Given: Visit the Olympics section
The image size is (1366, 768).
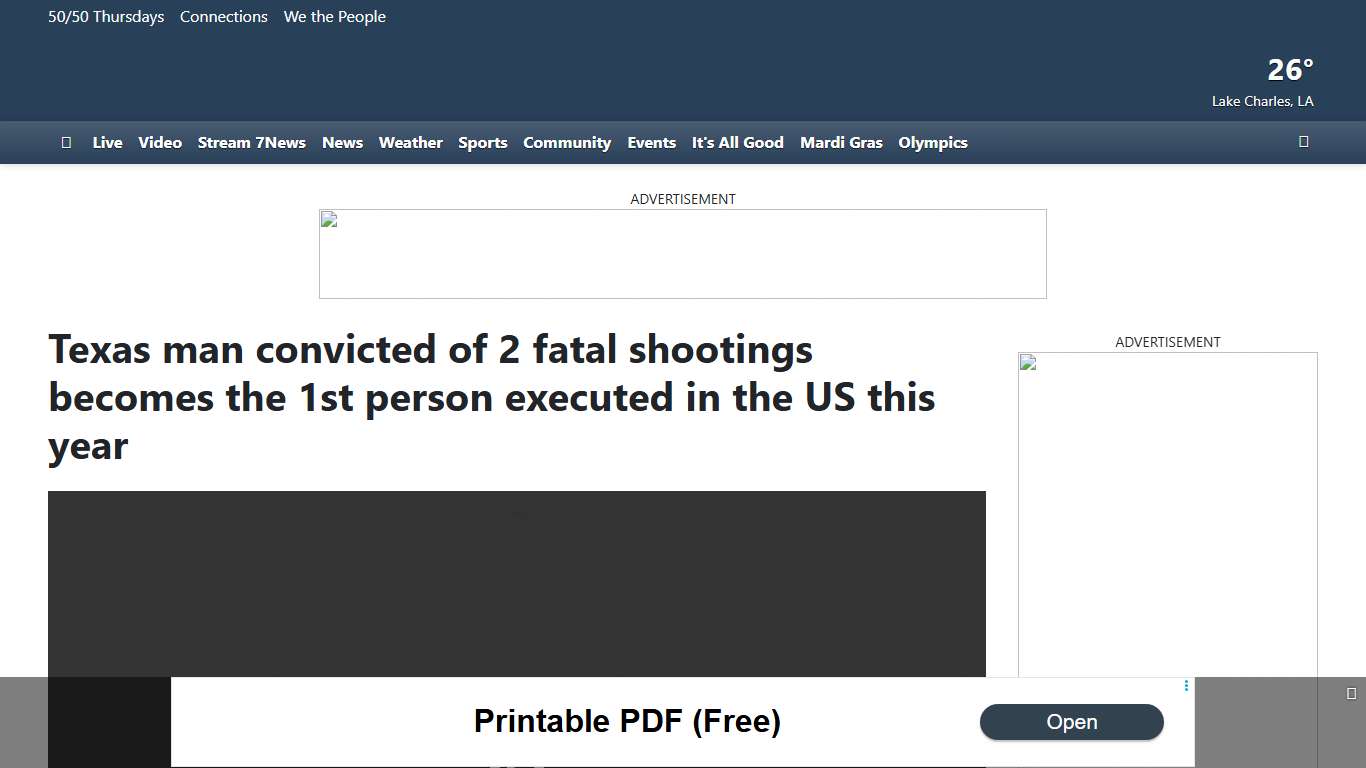Looking at the screenshot, I should [933, 142].
